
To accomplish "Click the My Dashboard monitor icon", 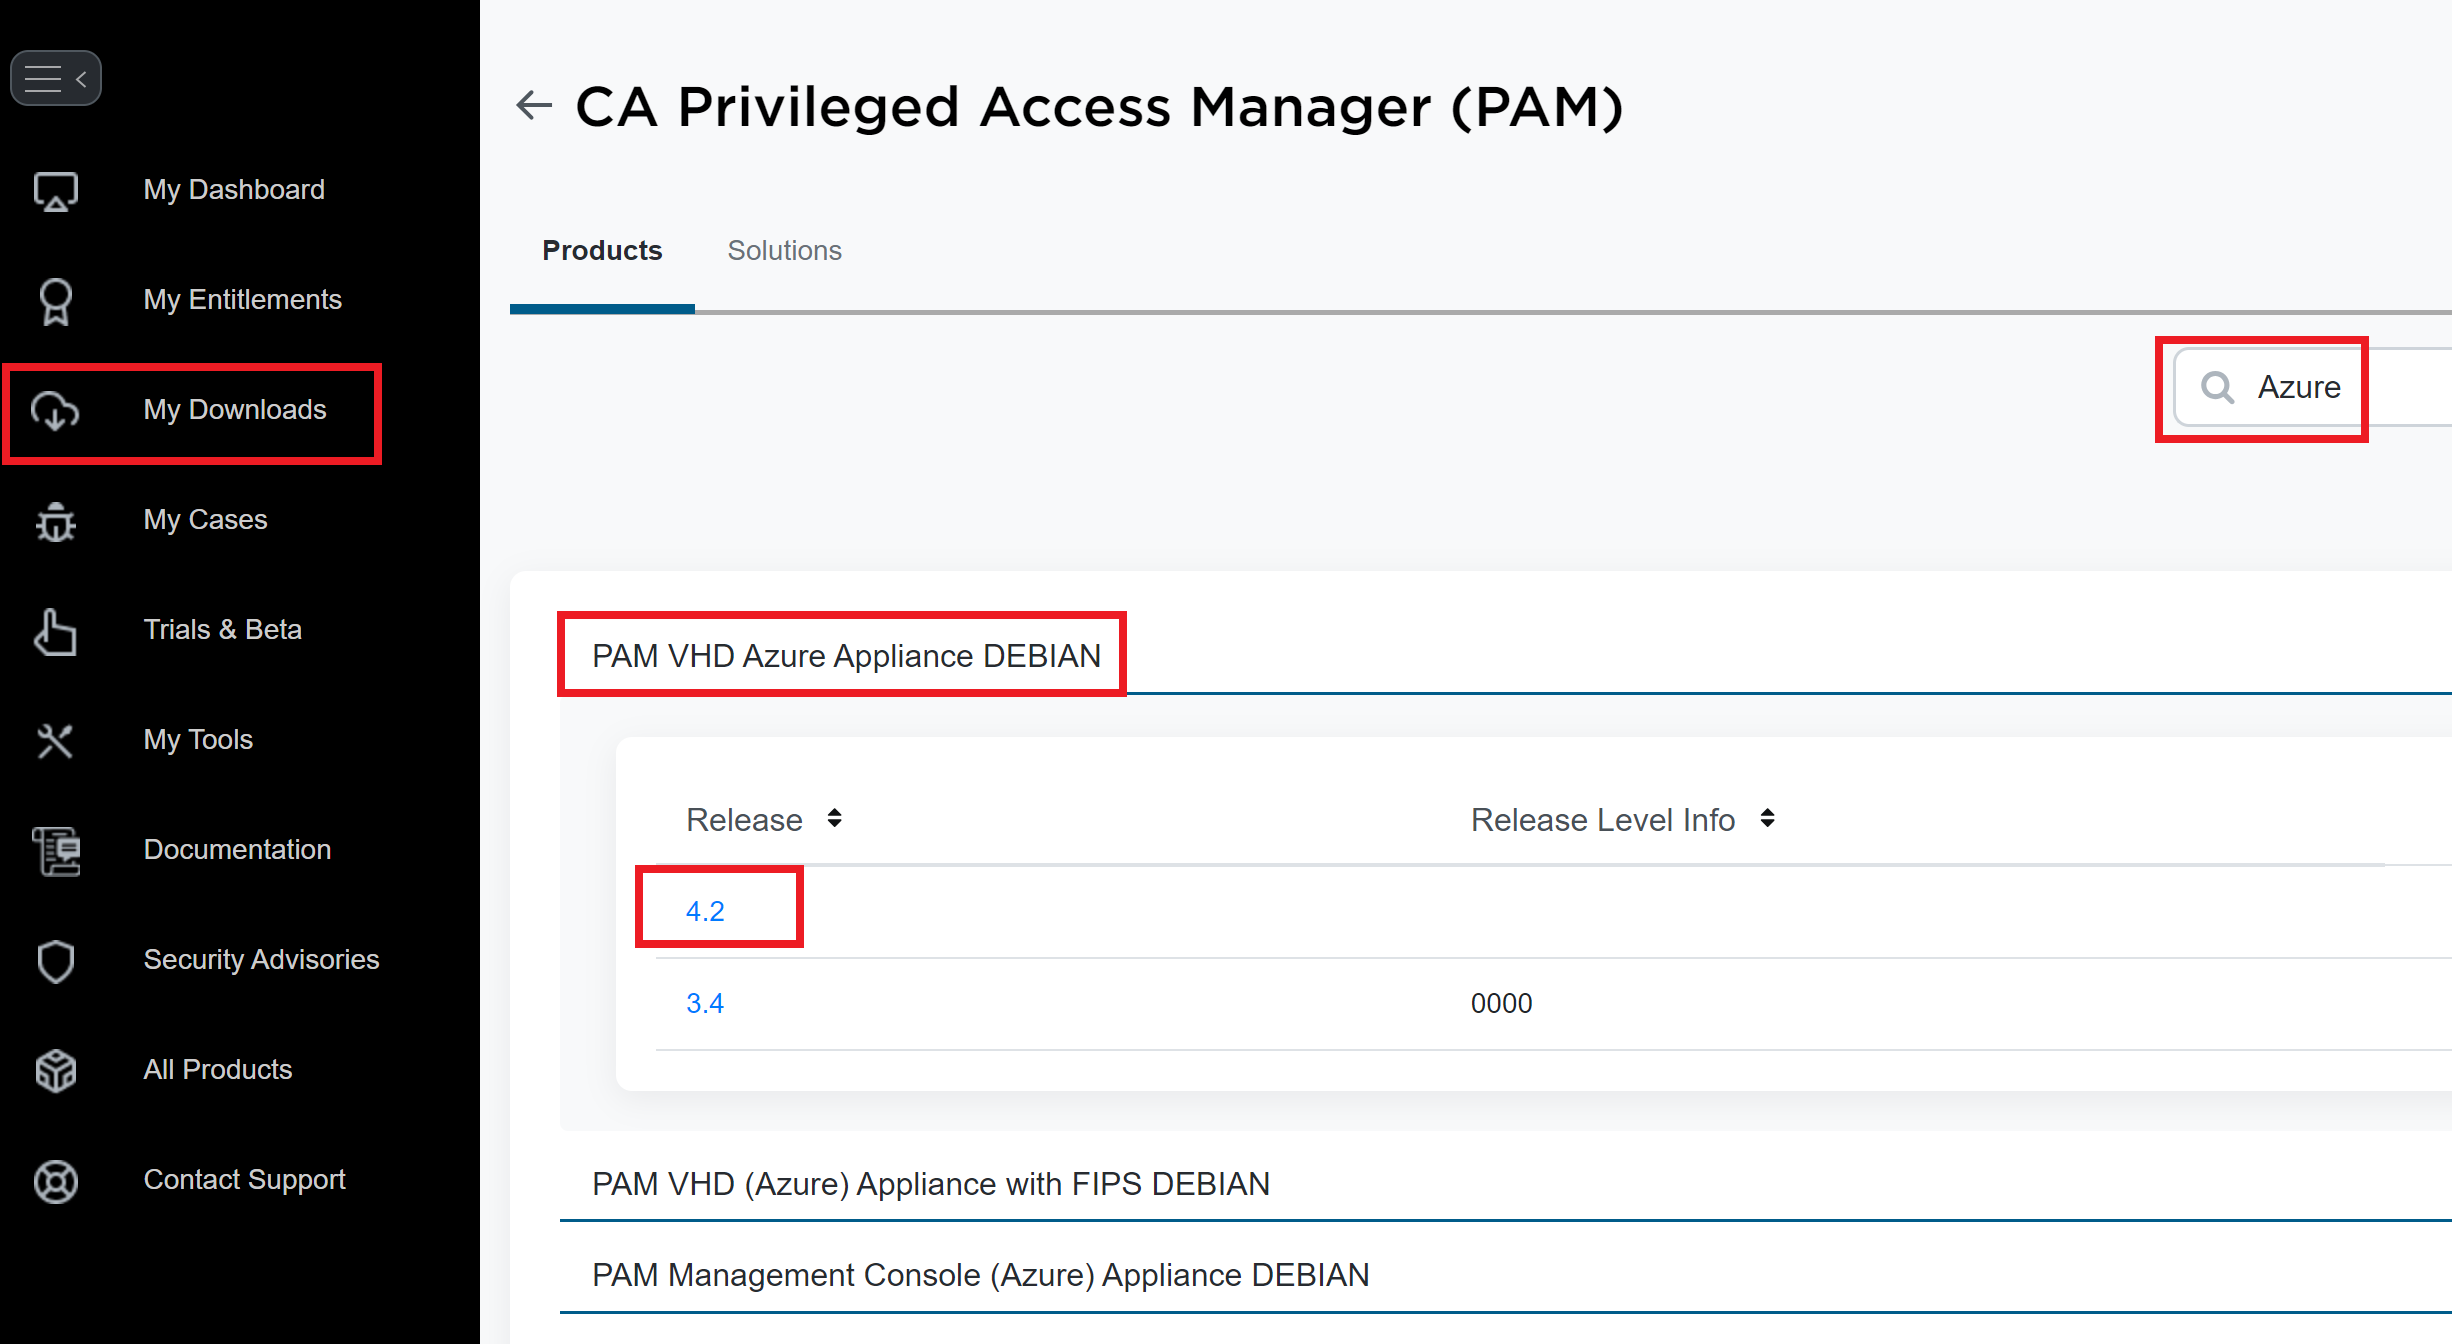I will tap(56, 191).
